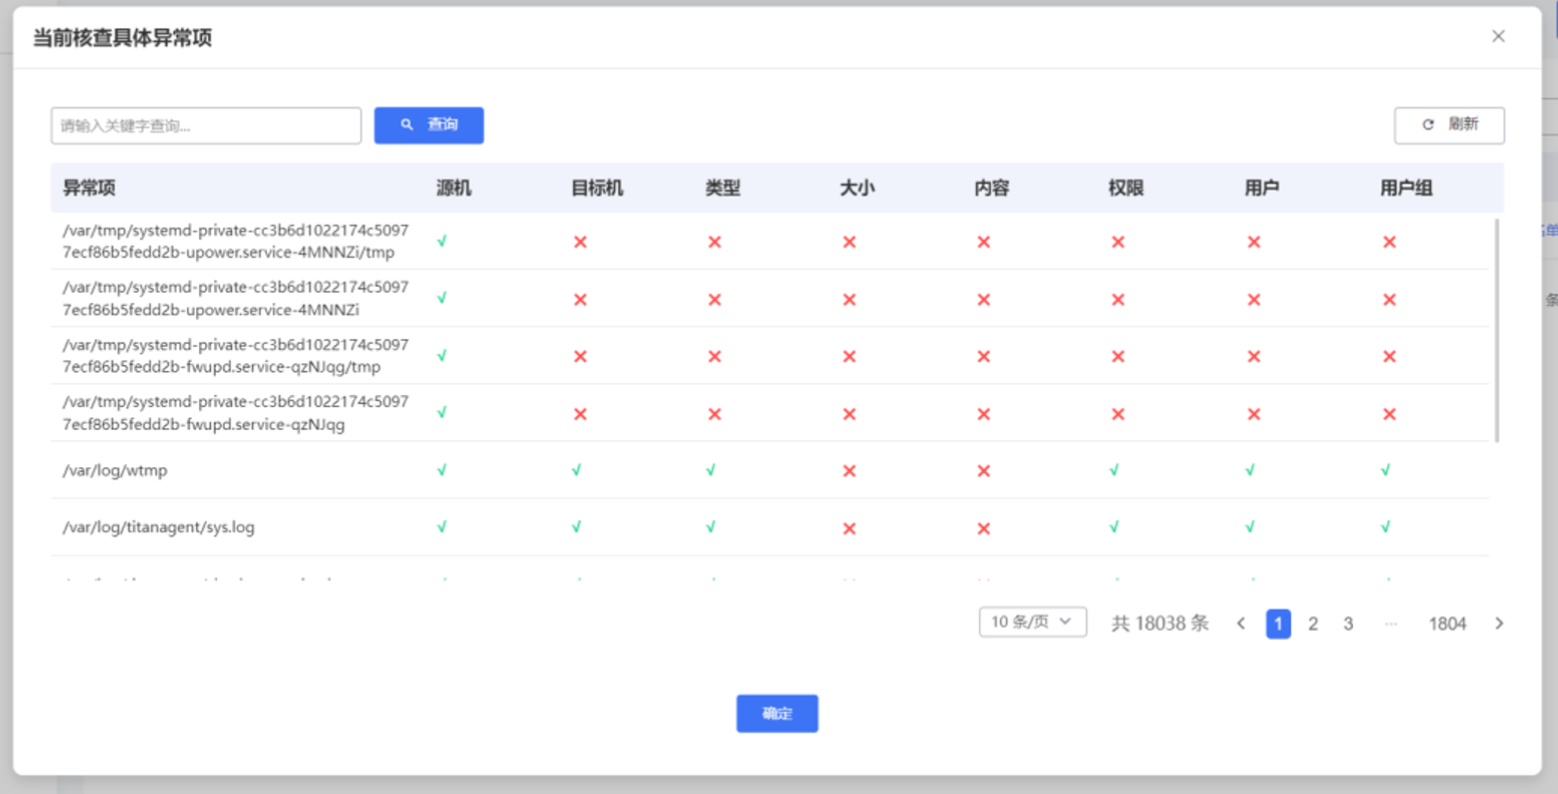
Task: Click the 用户组 red cross for upower.service-4MNNZi/tmp row
Action: click(1389, 242)
